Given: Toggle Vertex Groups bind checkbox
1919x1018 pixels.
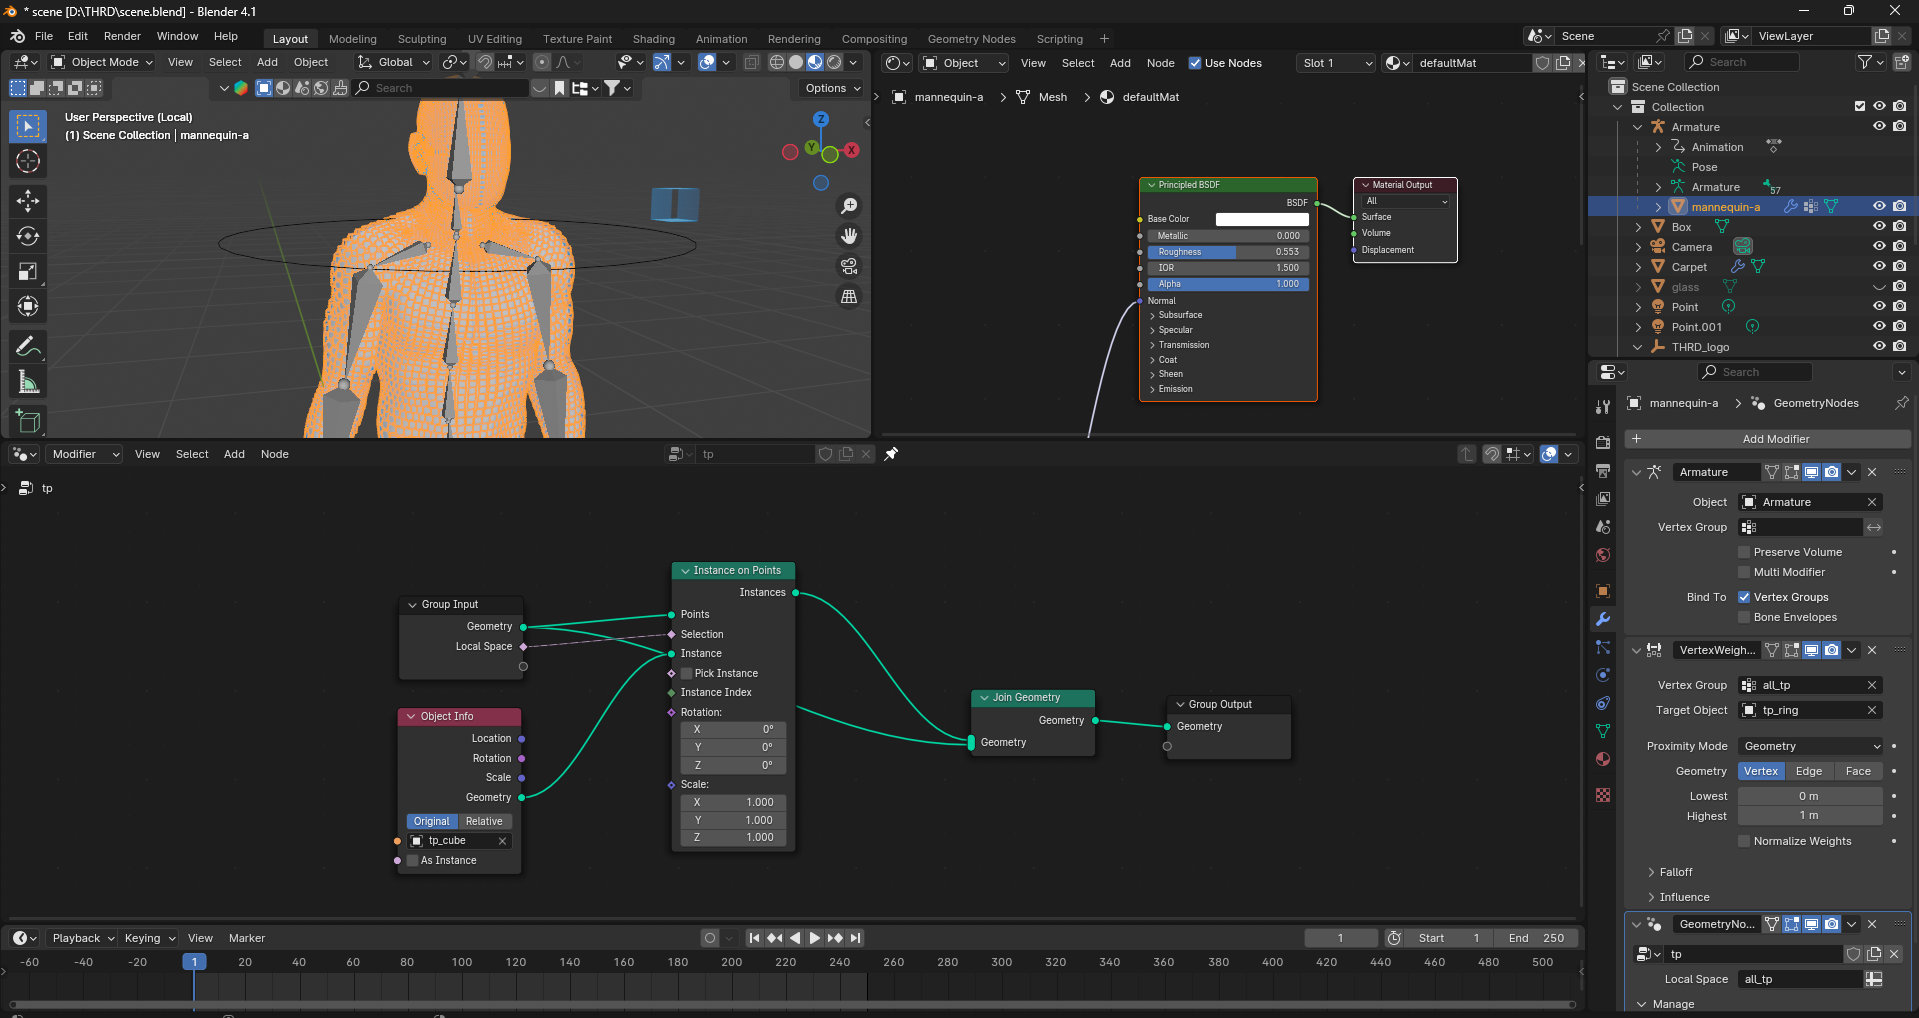Looking at the screenshot, I should [1744, 597].
